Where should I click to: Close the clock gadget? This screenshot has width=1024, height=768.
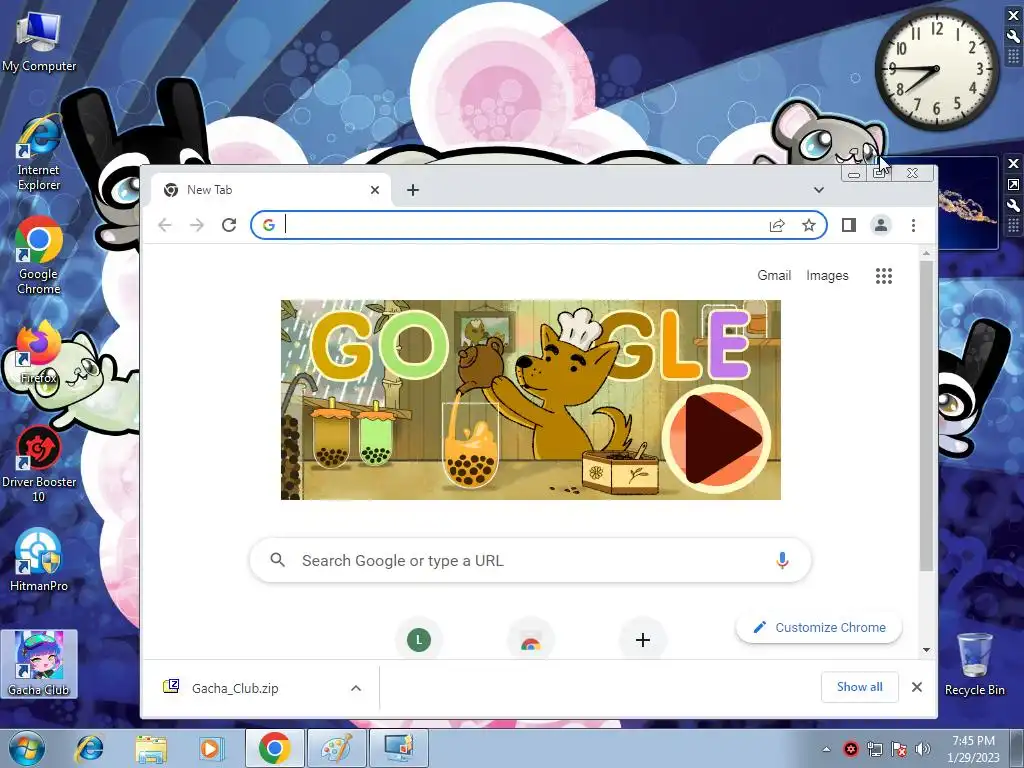tap(1013, 16)
